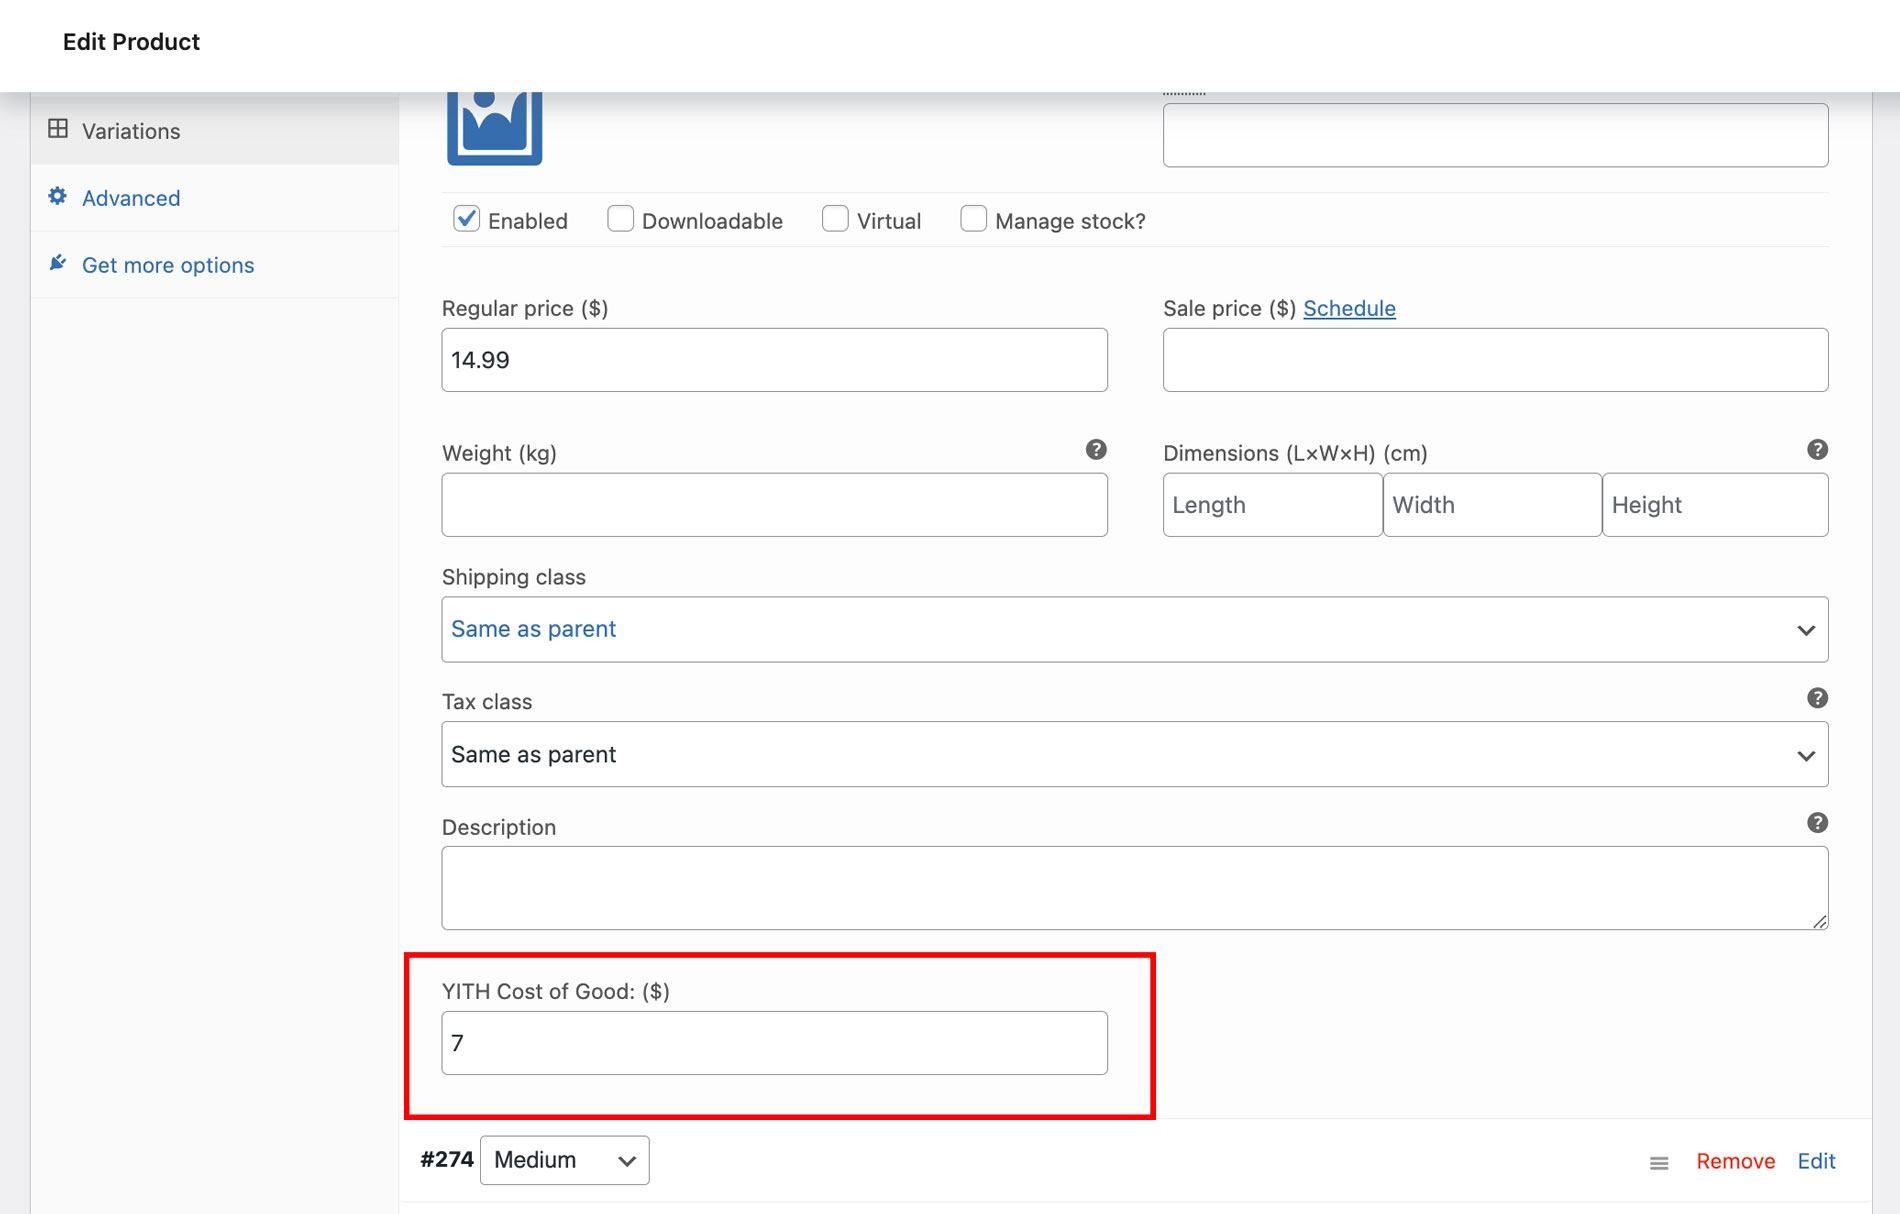Tick the Virtual checkbox
The image size is (1900, 1214).
835,219
